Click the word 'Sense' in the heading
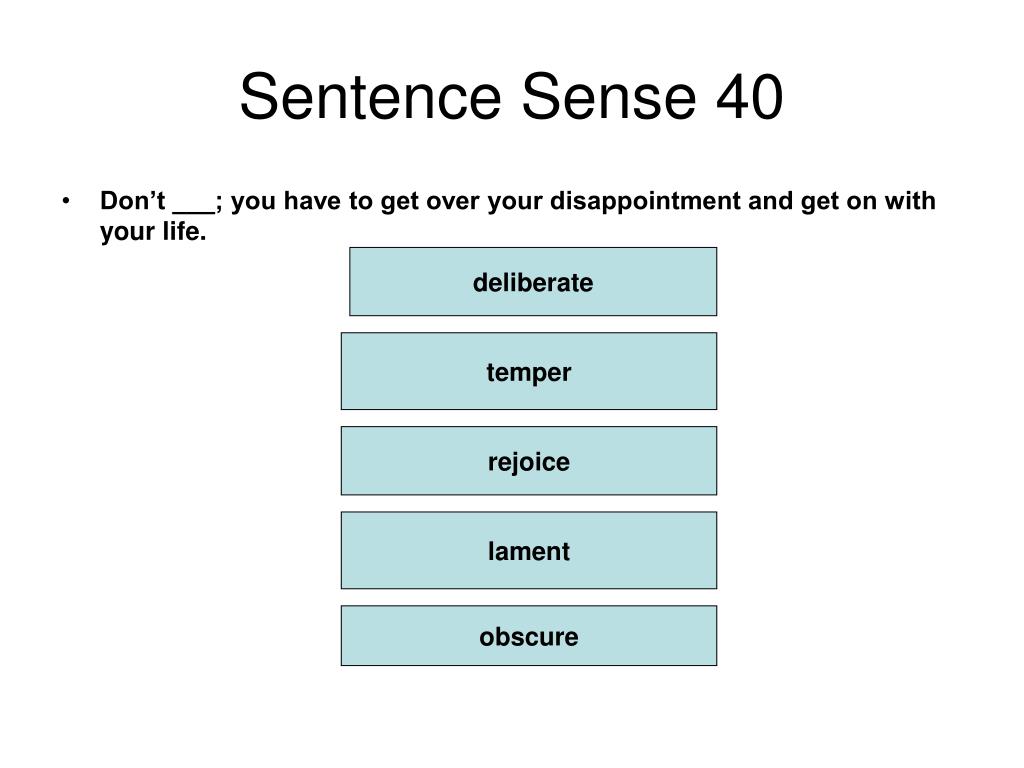 coord(609,96)
